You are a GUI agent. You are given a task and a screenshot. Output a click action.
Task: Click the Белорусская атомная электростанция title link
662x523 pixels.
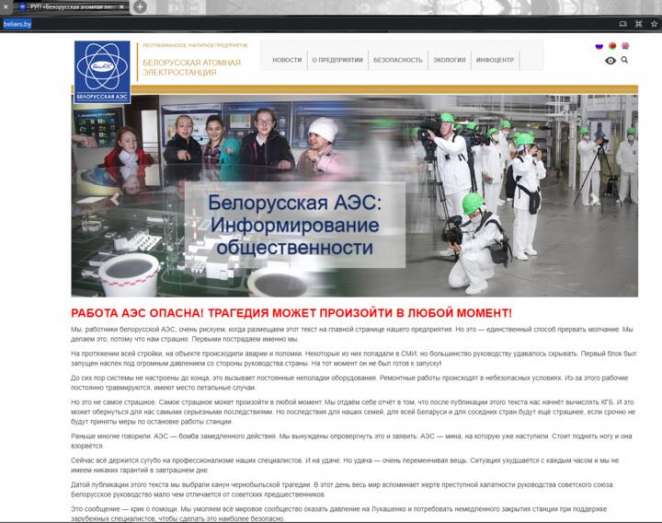(192, 68)
